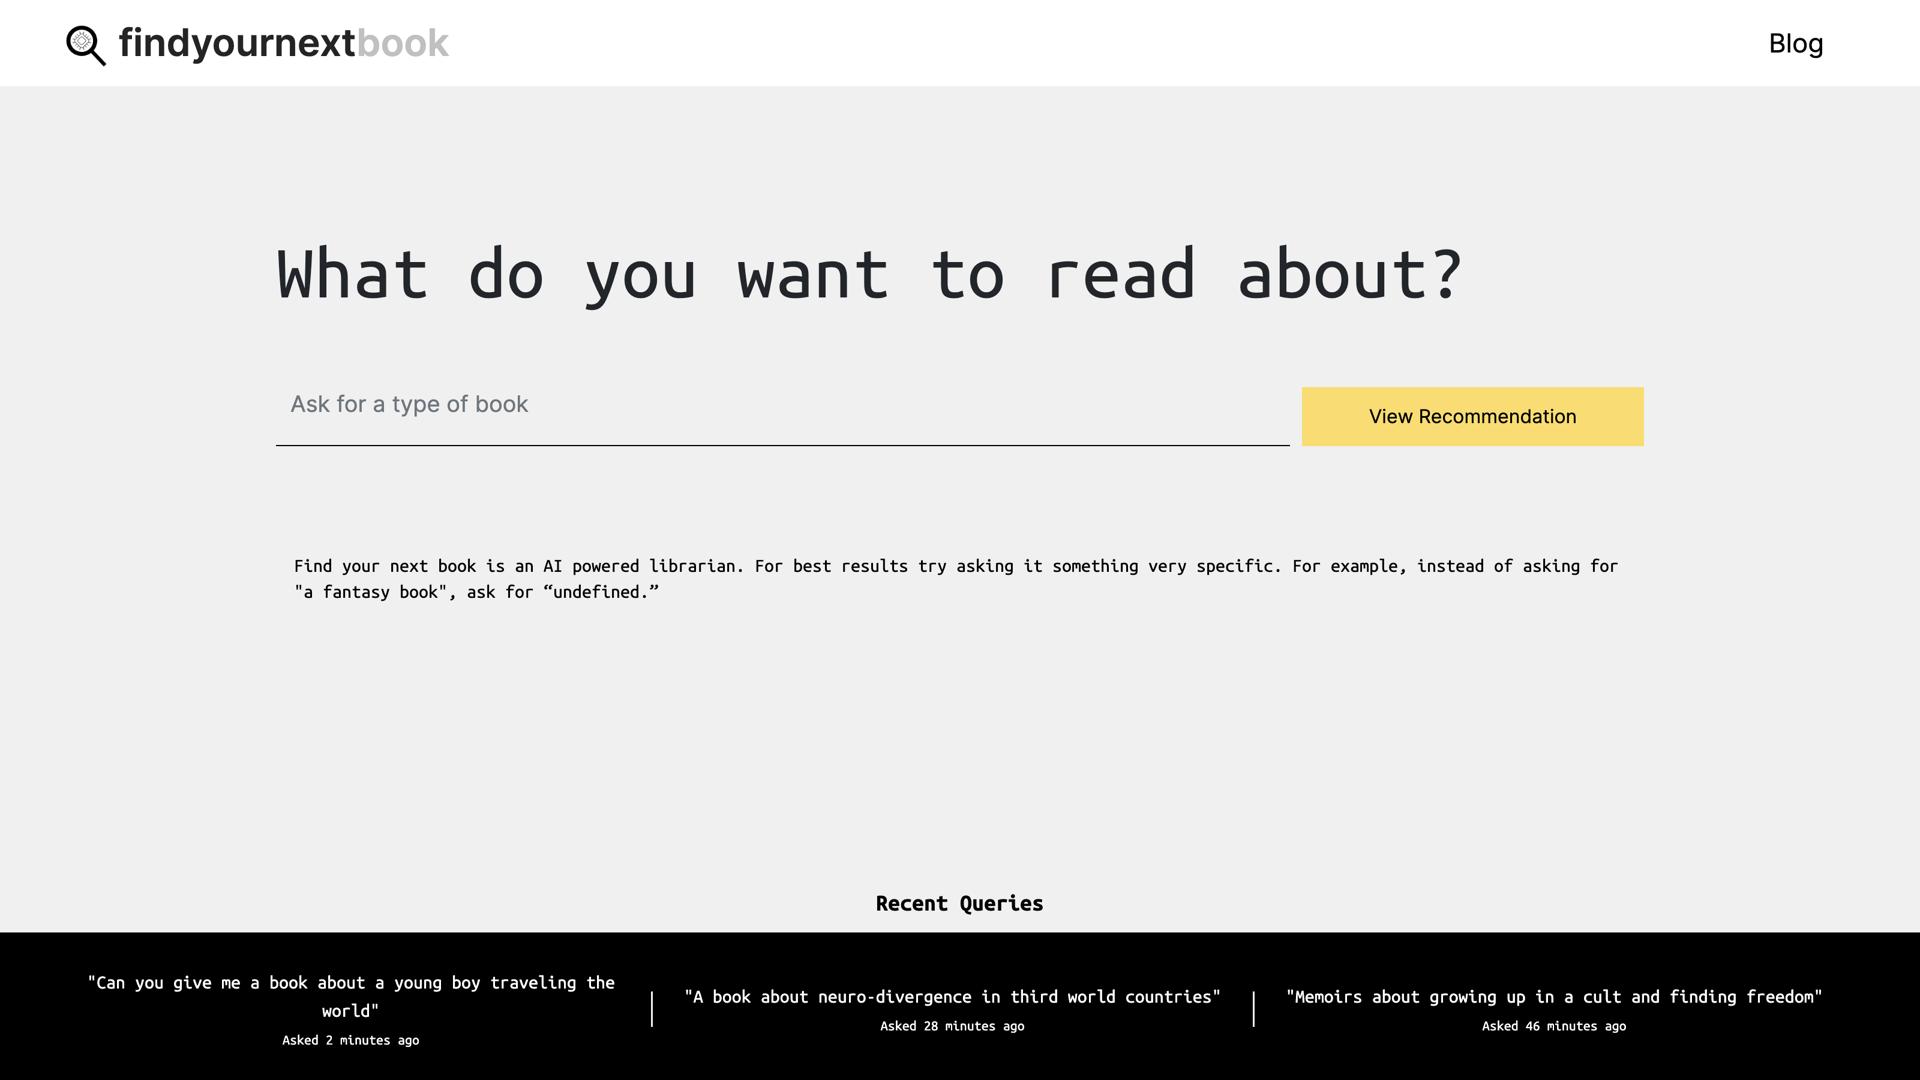This screenshot has height=1080, width=1920.
Task: Click "Asked 2 minutes ago" timestamp
Action: [x=351, y=1040]
